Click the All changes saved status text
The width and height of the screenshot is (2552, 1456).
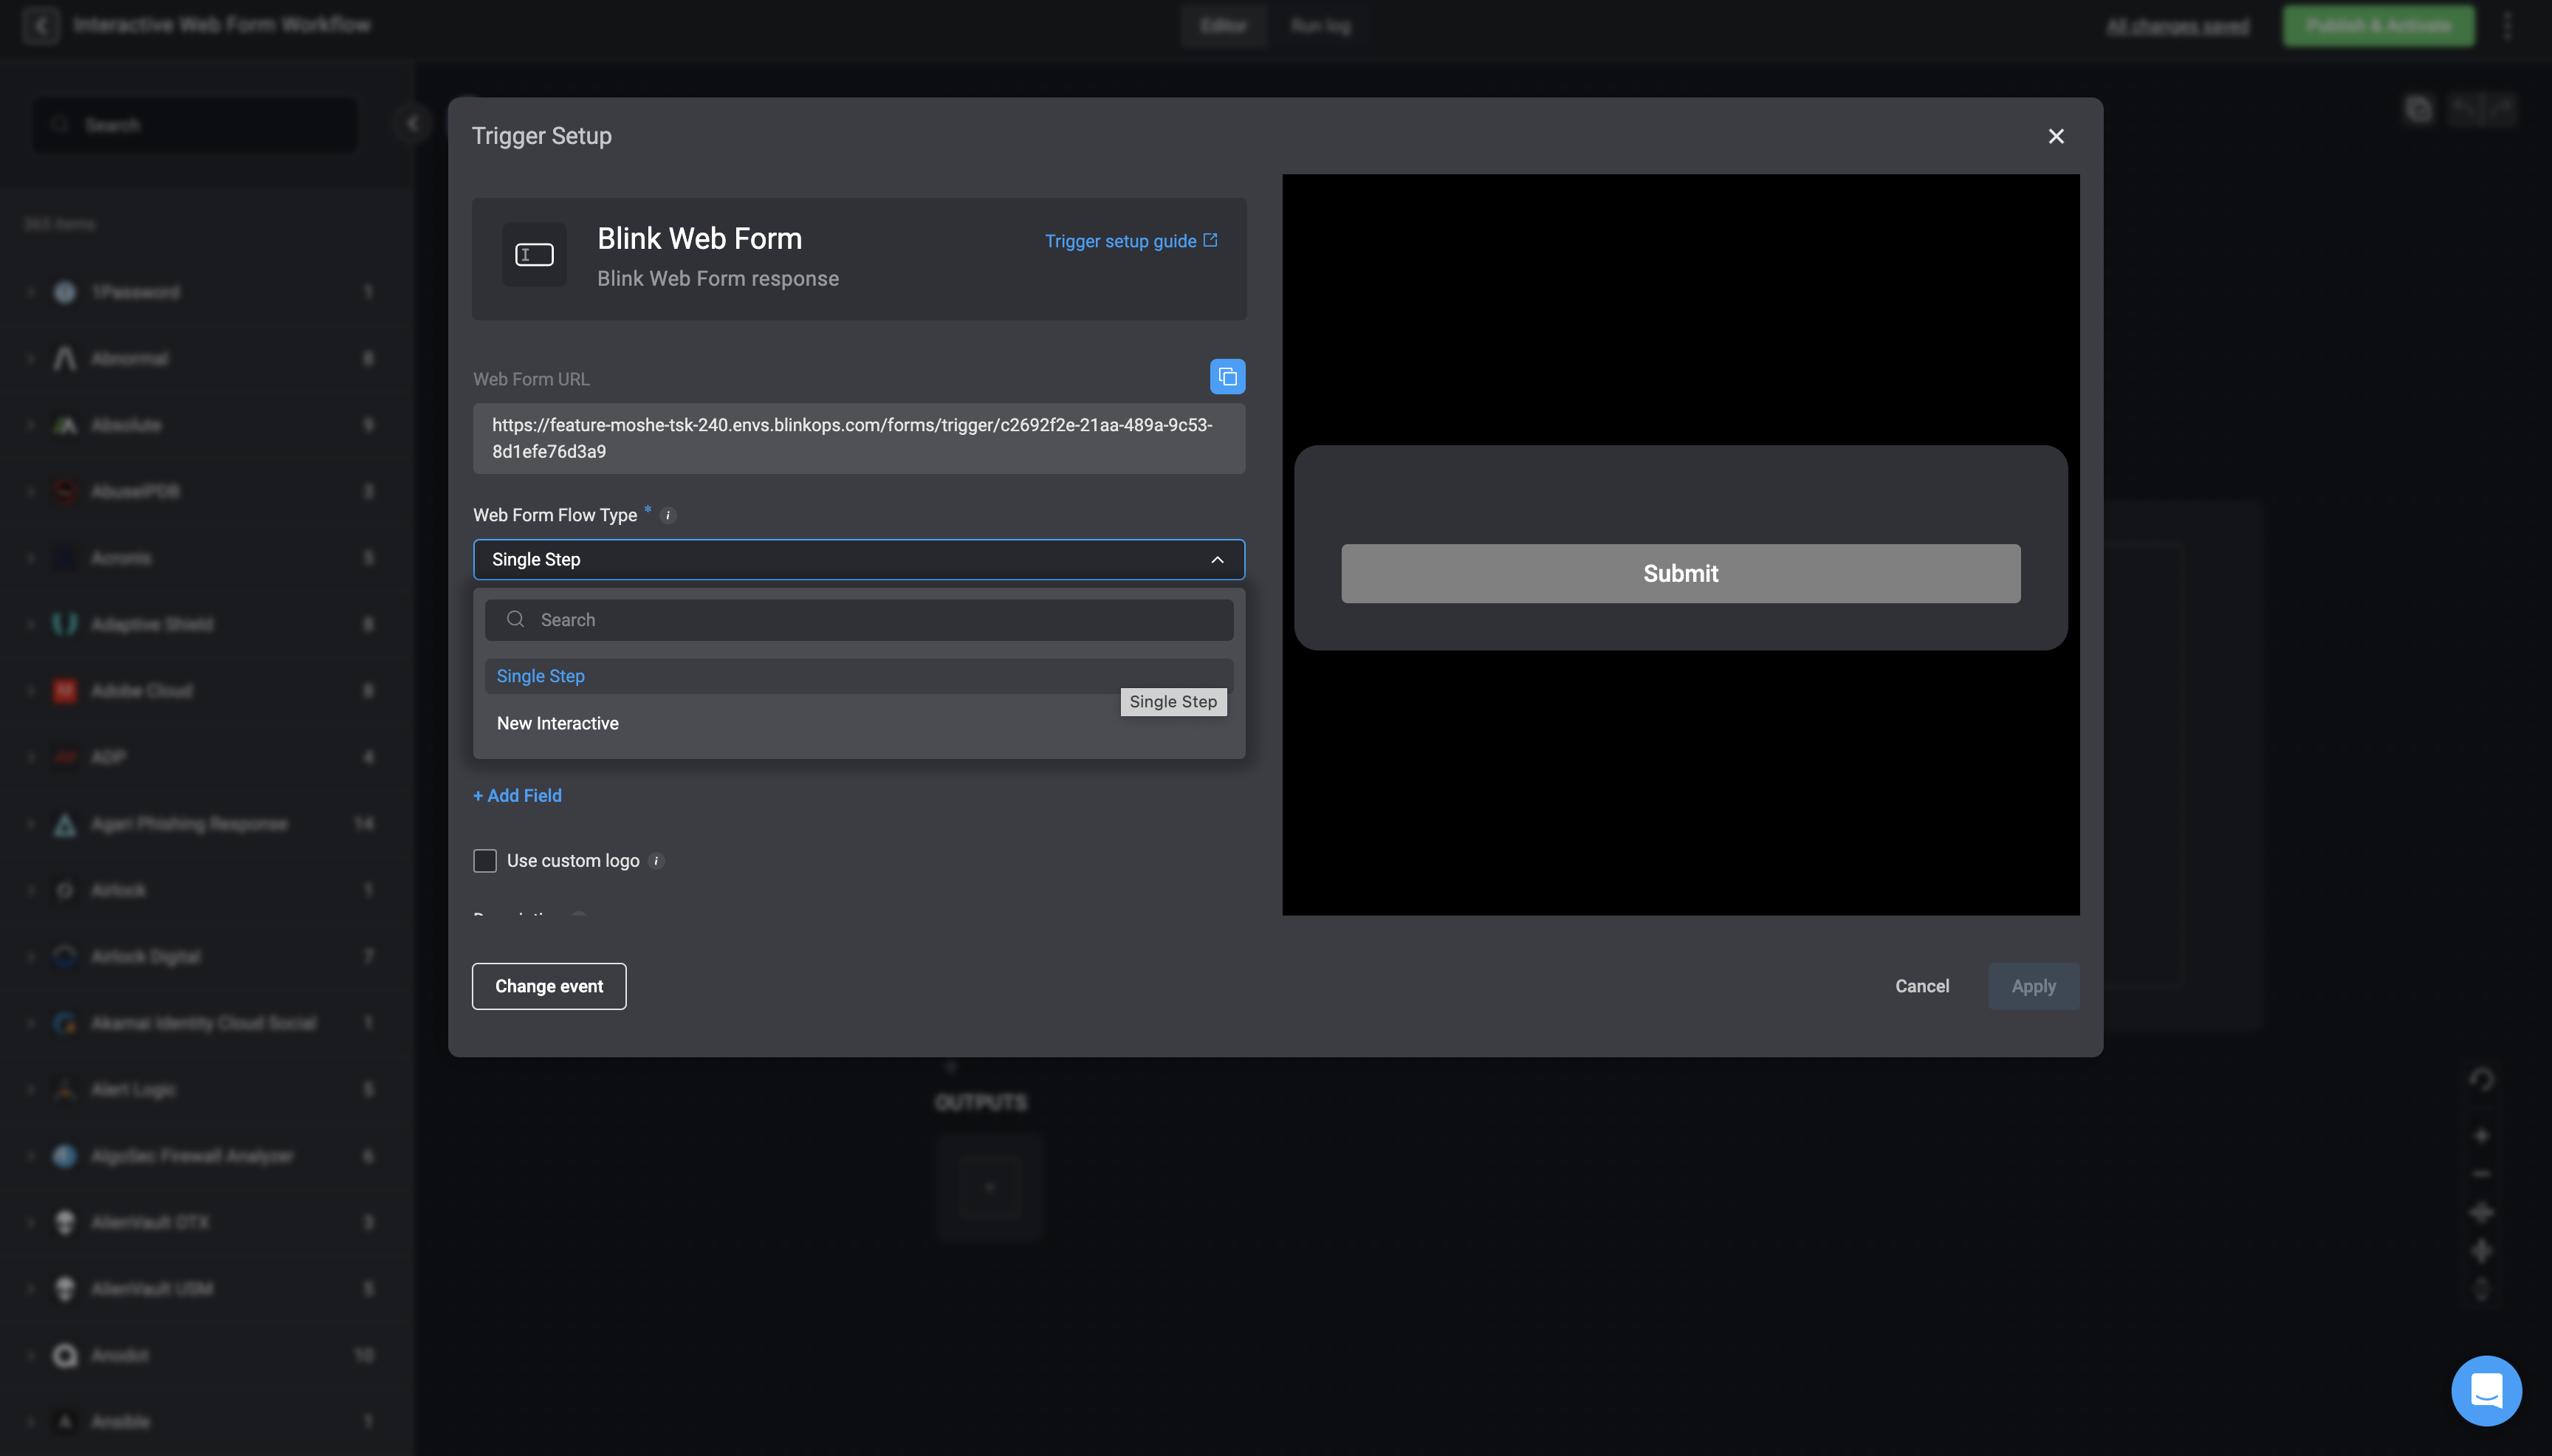2177,27
